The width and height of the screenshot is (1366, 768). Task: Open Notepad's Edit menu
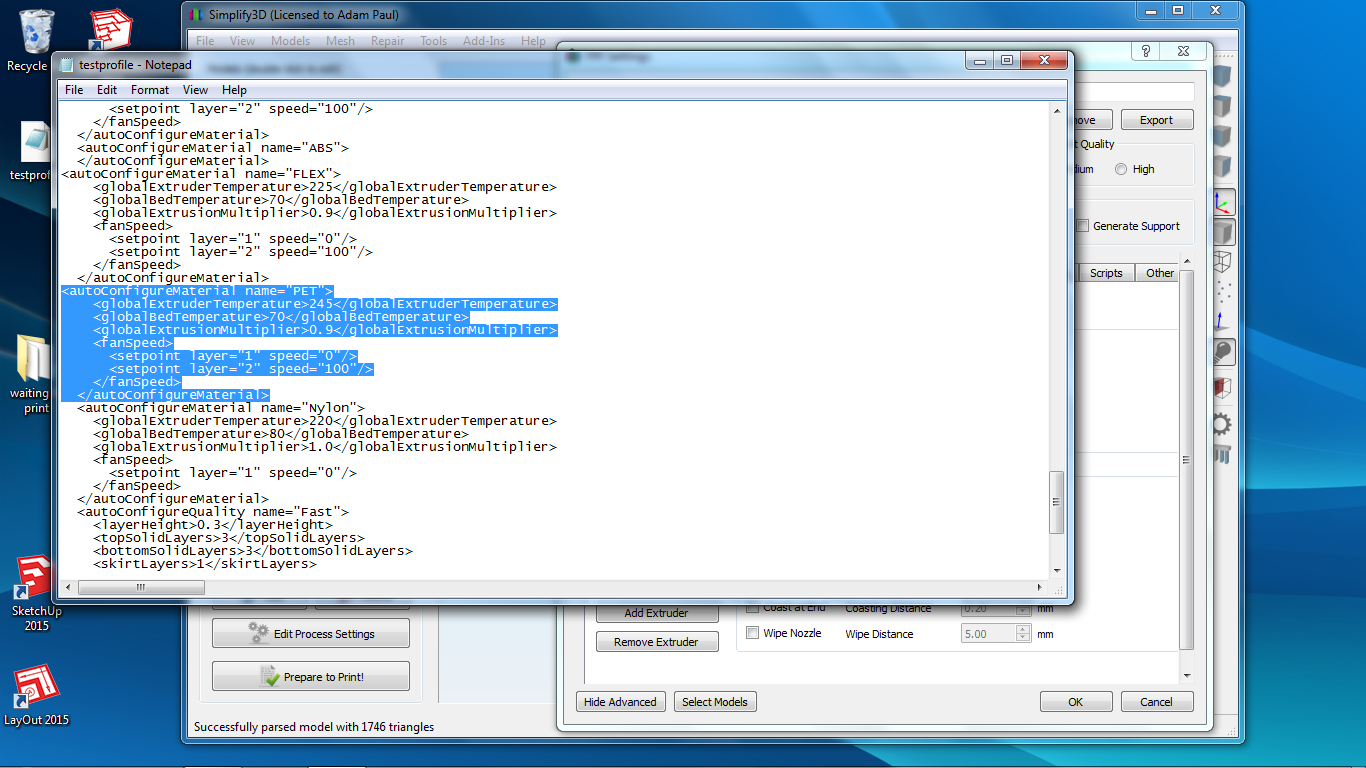(x=107, y=90)
